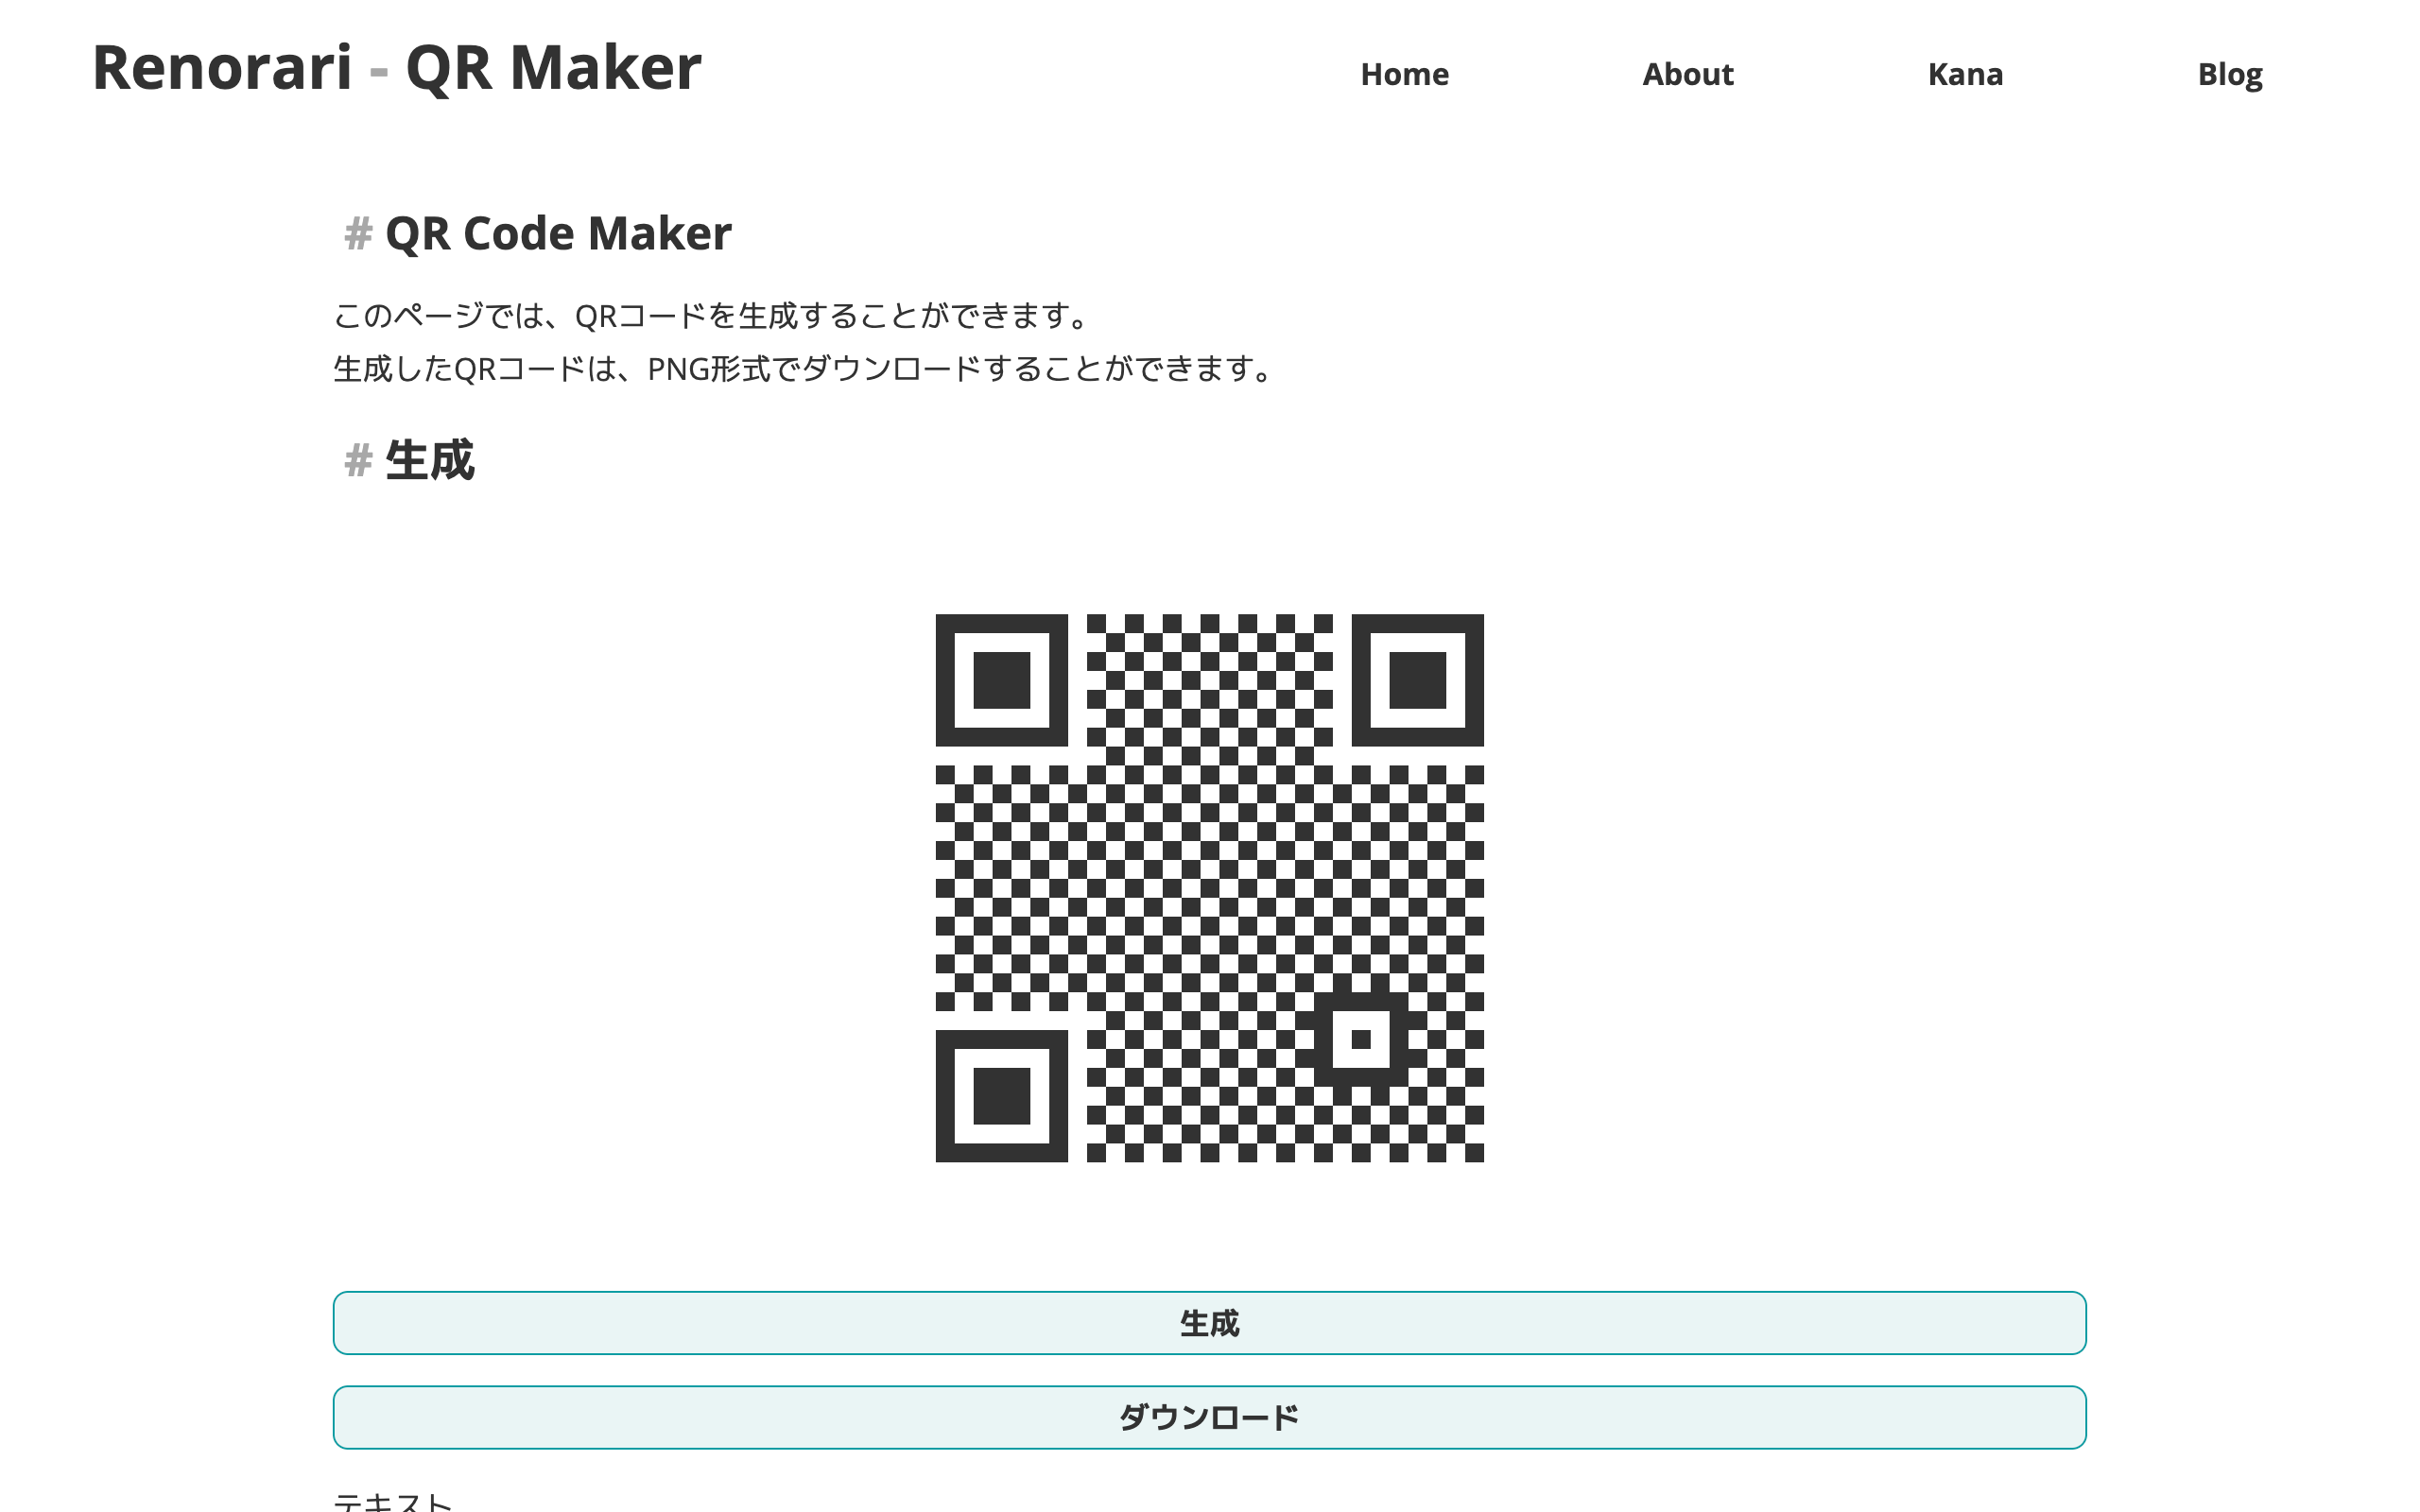Click the 生成 generate button
Viewport: 2420px width, 1512px height.
tap(1209, 1323)
